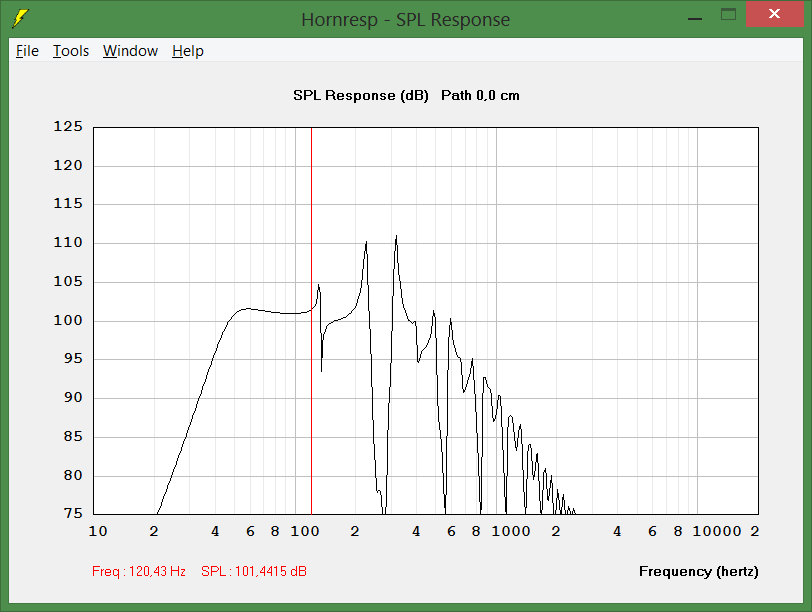Minimize the Hornresp SPL Response window
The width and height of the screenshot is (812, 612).
[695, 18]
